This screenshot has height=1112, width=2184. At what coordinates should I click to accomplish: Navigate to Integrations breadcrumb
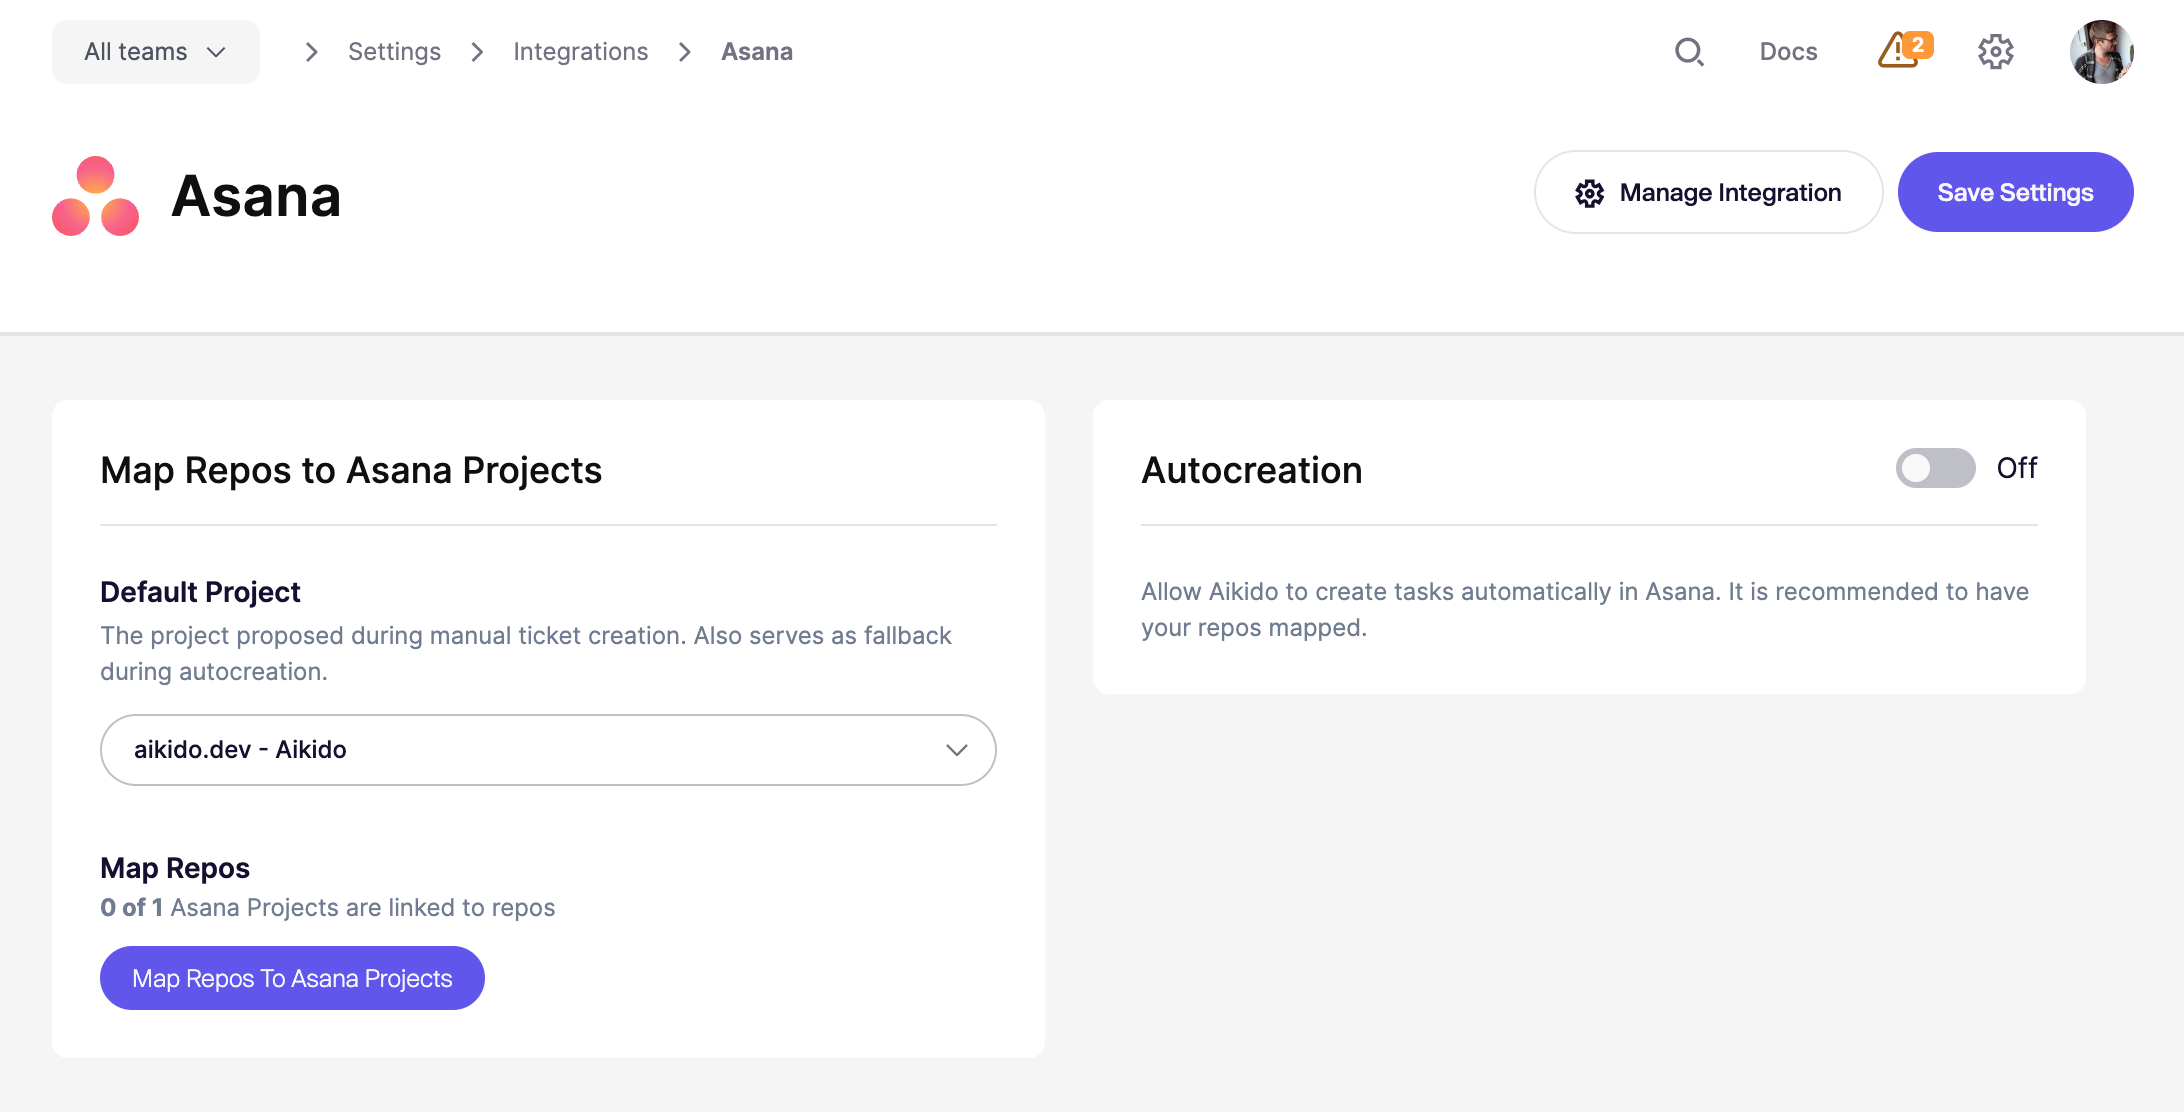(x=581, y=52)
